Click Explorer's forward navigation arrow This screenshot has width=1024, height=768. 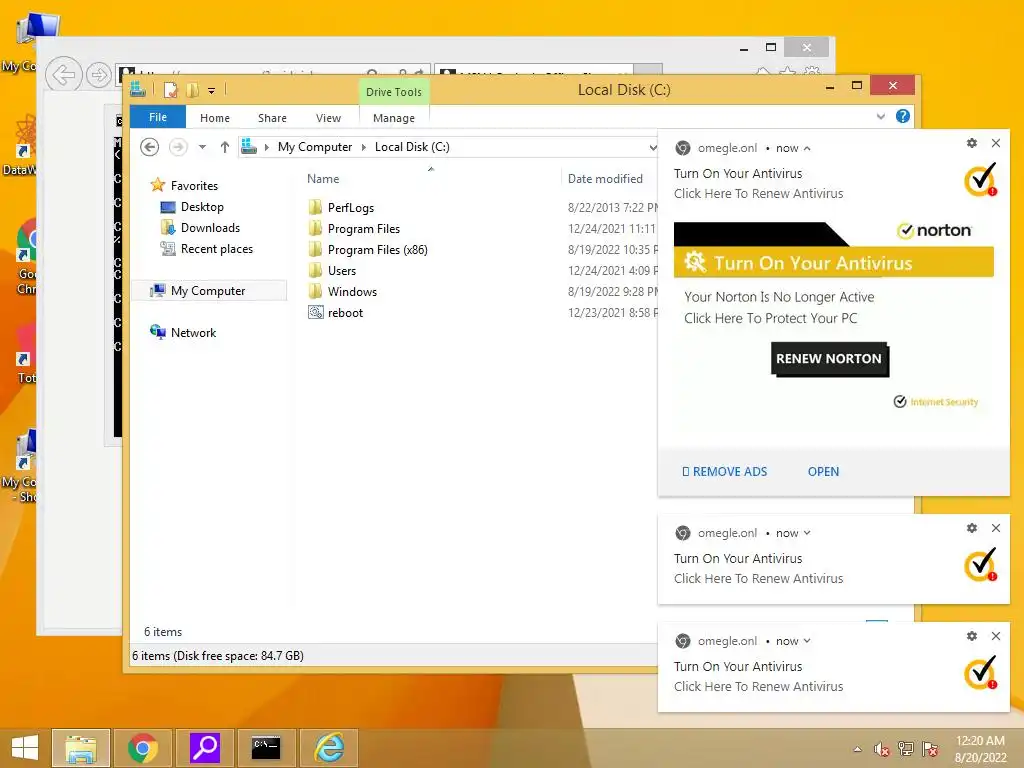(178, 147)
